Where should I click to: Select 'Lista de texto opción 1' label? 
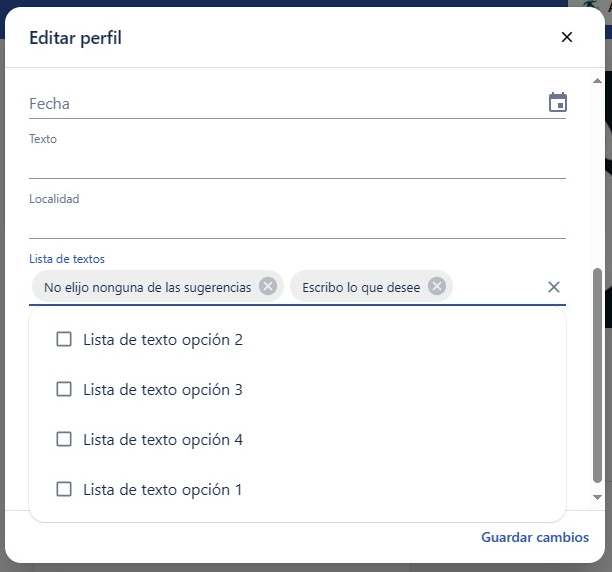(x=163, y=490)
